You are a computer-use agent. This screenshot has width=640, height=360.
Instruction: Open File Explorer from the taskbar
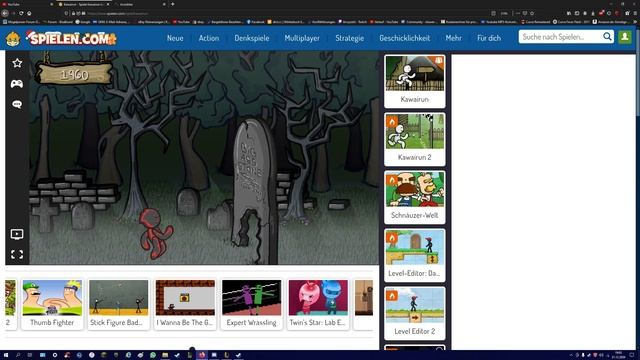coord(165,355)
